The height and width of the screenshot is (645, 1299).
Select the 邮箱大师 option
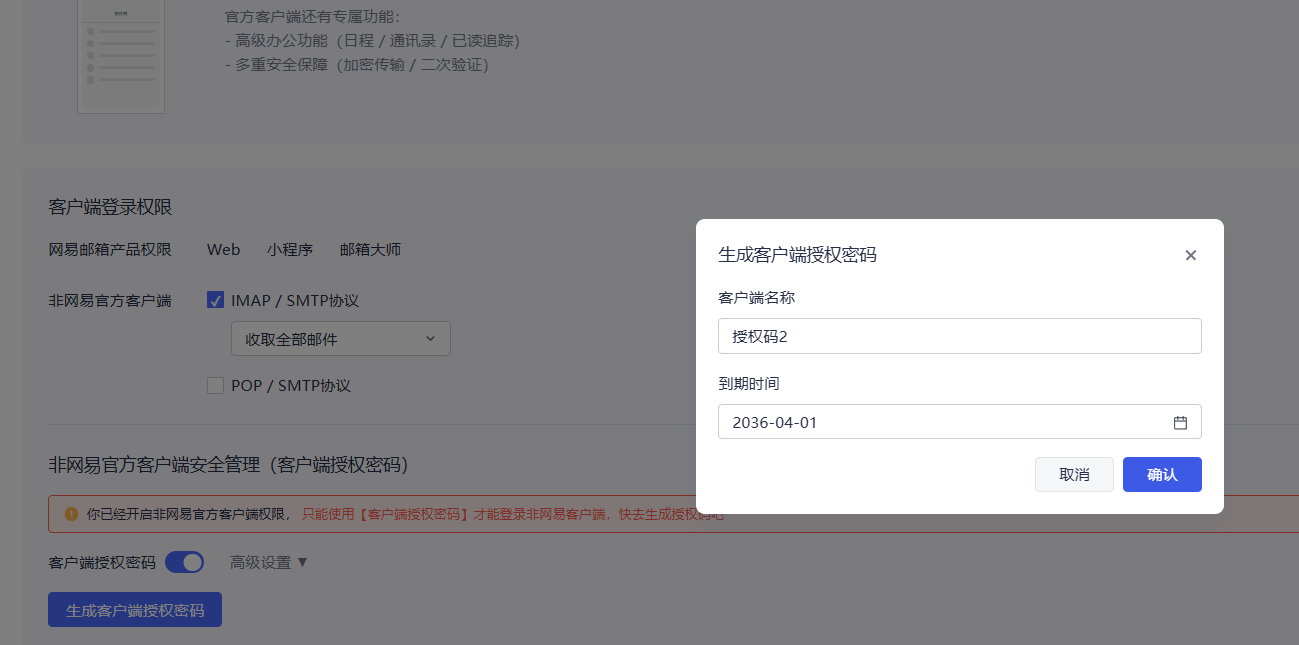[x=369, y=249]
